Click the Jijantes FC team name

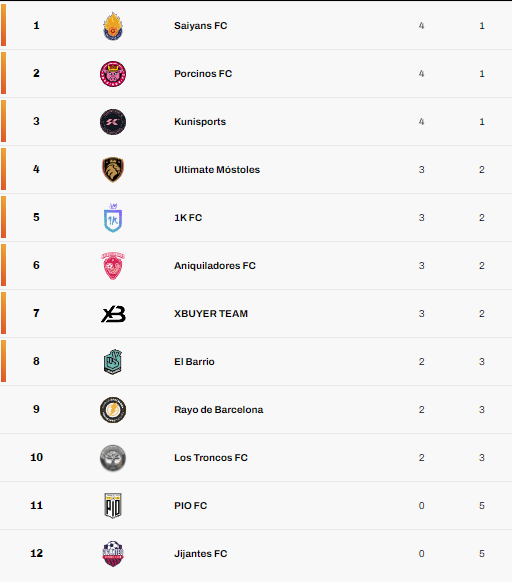(200, 554)
